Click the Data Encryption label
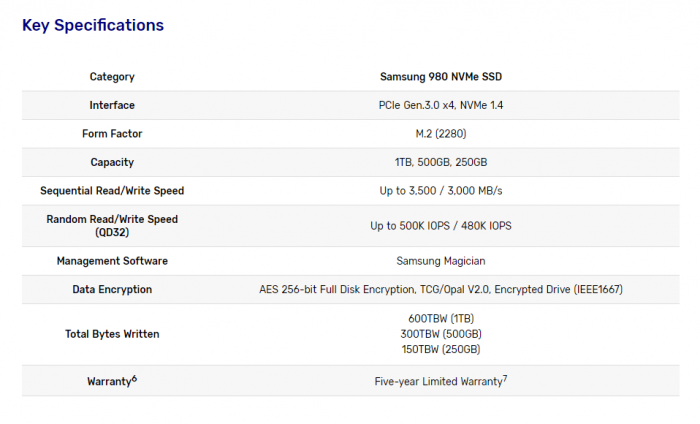Screen dimensions: 700x424 coord(112,289)
